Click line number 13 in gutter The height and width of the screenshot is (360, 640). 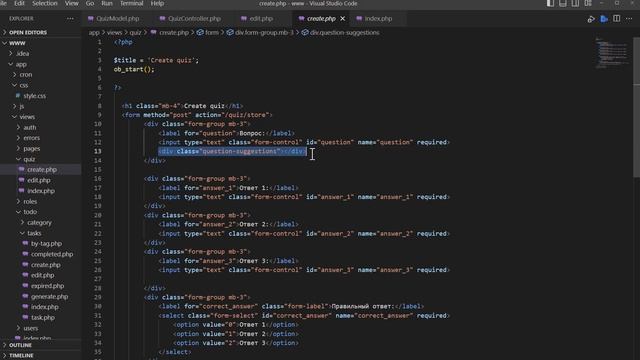(x=98, y=151)
